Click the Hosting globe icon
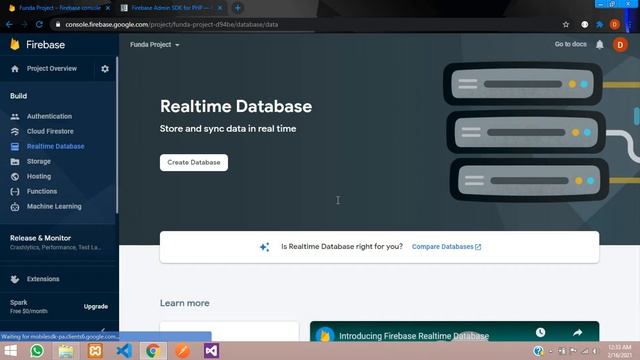 pyautogui.click(x=15, y=176)
